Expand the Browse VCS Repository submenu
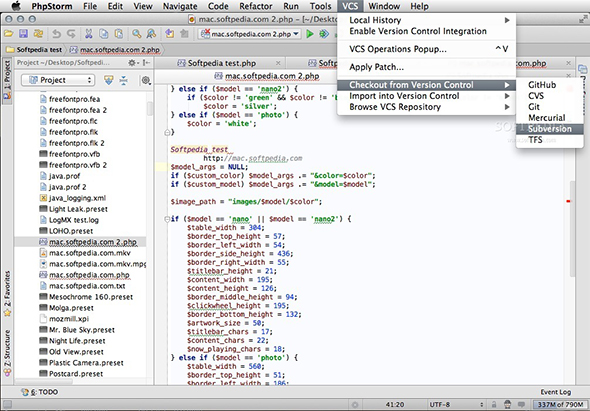Viewport: 590px width, 411px height. 426,107
